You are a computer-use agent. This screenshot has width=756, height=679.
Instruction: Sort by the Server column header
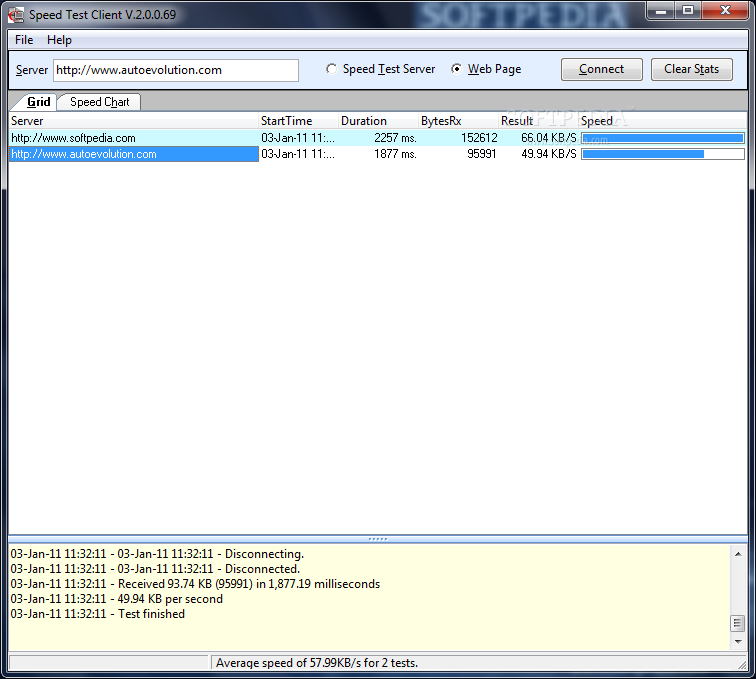[x=134, y=121]
